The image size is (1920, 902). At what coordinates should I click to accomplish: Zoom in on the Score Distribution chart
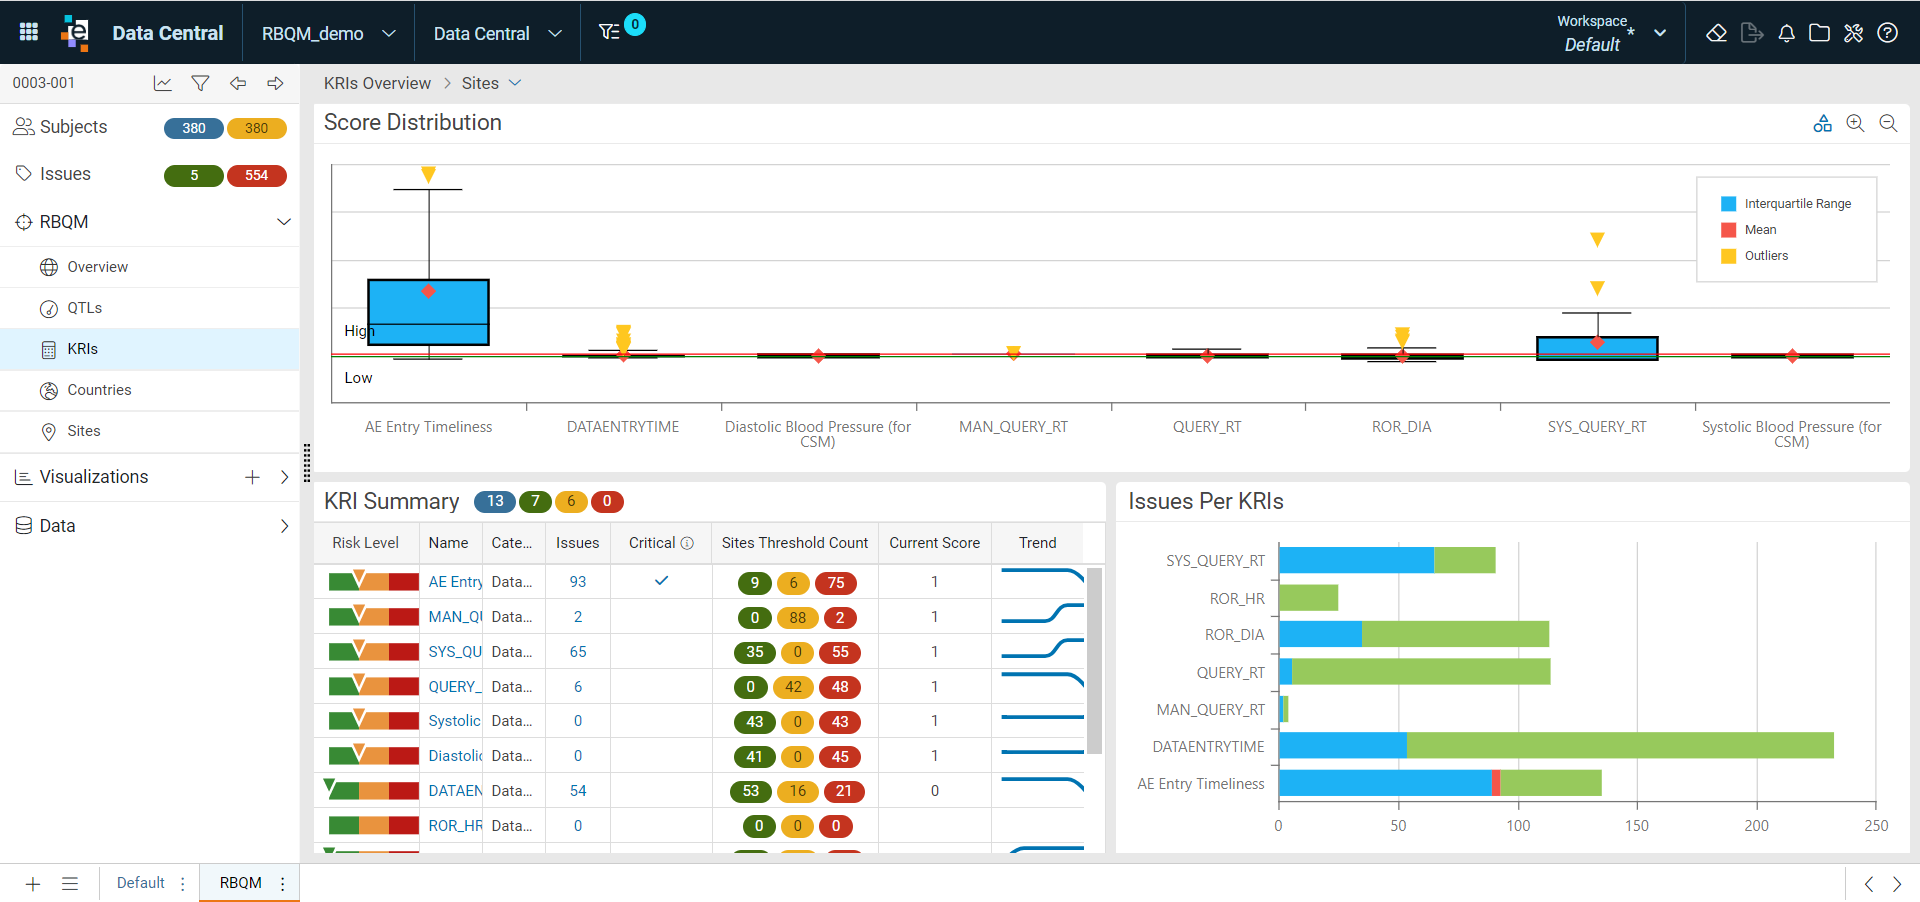(x=1855, y=123)
